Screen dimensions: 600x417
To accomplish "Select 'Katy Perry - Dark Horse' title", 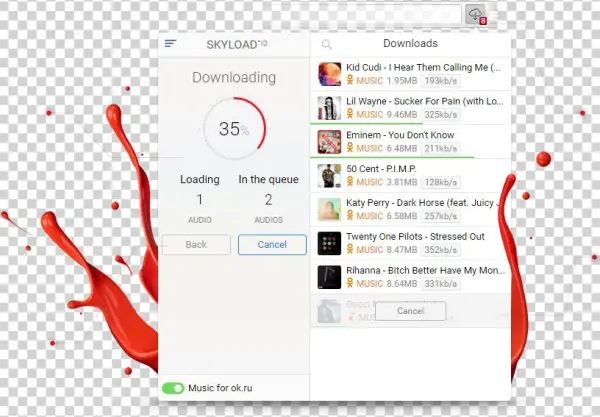I will click(423, 203).
